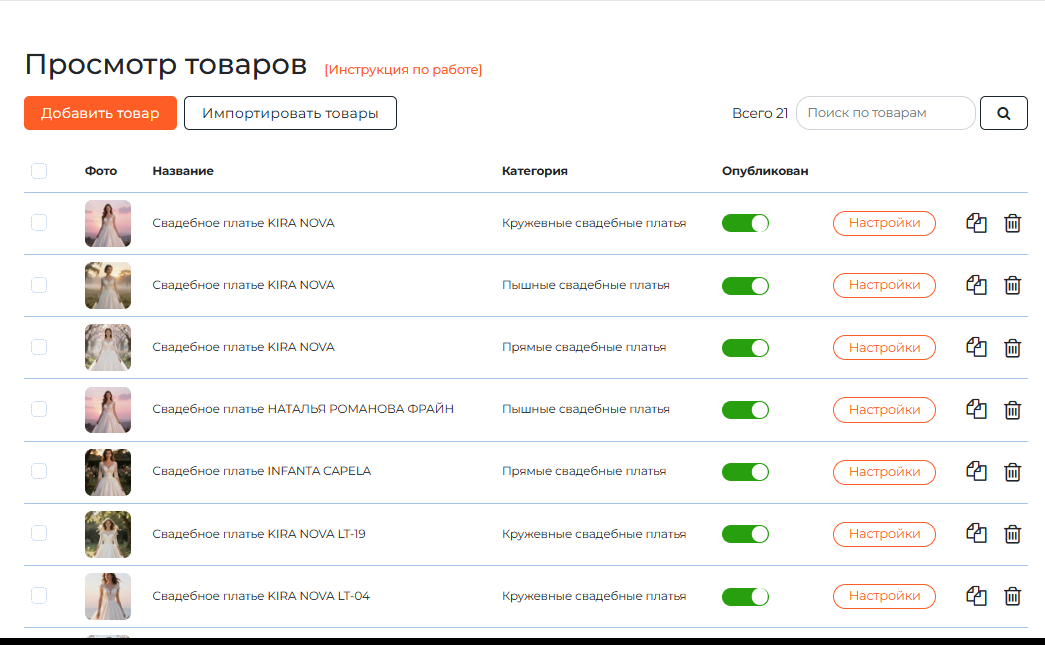Toggle published switch for KIRA NOVA Пышные
Image resolution: width=1045 pixels, height=645 pixels.
(x=745, y=285)
